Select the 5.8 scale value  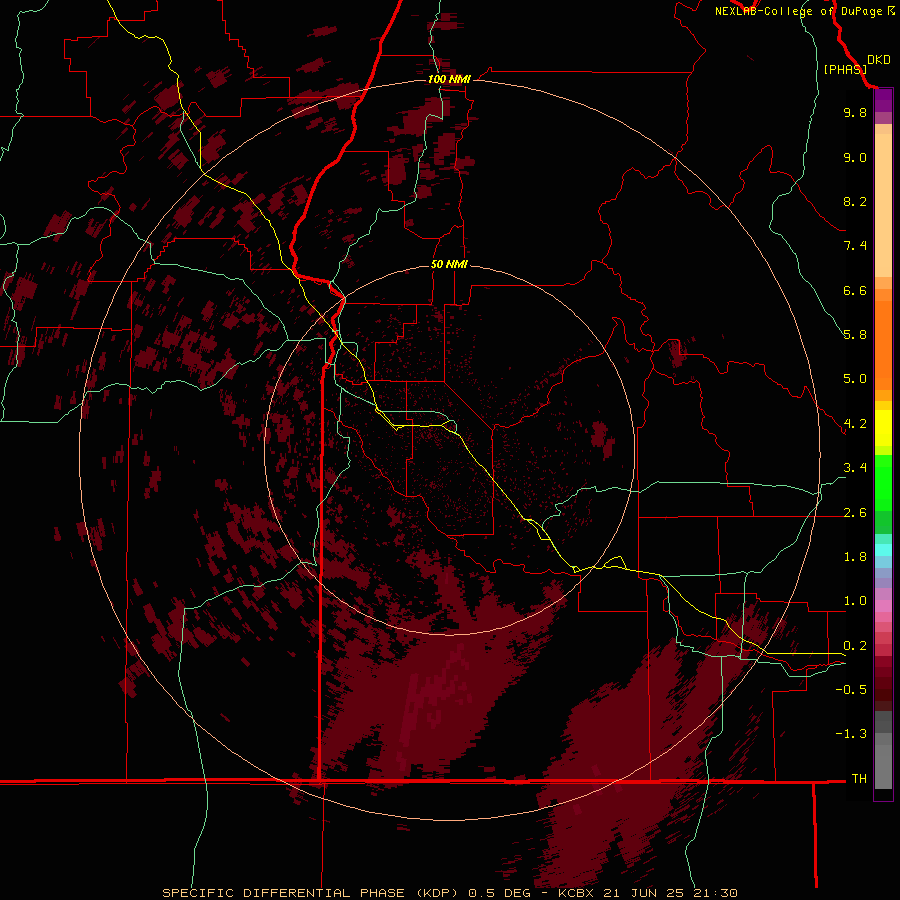(855, 335)
